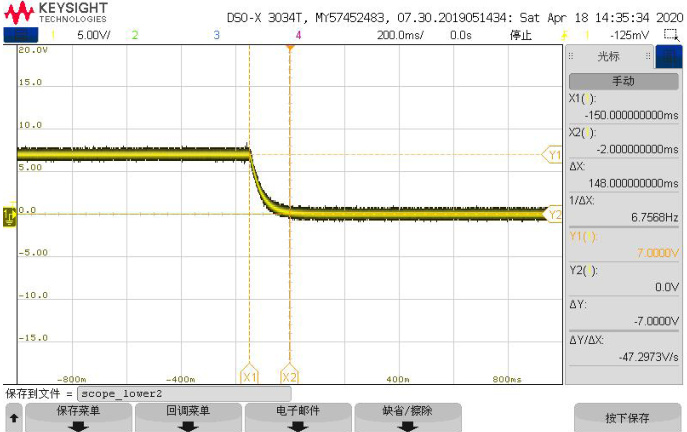Viewport: 687px width, 432px height.
Task: Click the X2 cursor marker on time axis
Action: pyautogui.click(x=290, y=377)
